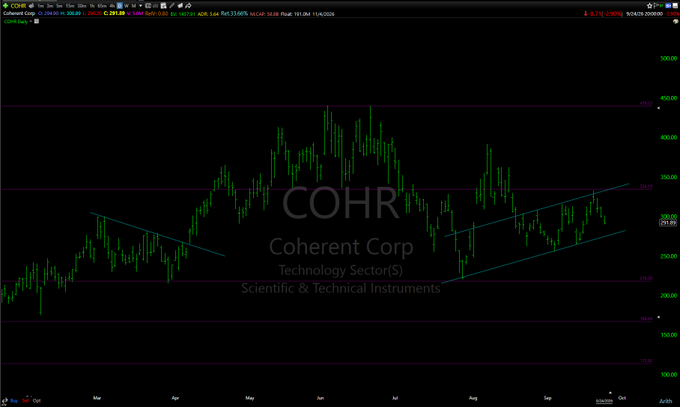Image resolution: width=680 pixels, height=407 pixels.
Task: Click the C: 291.89 close value in header
Action: click(114, 13)
